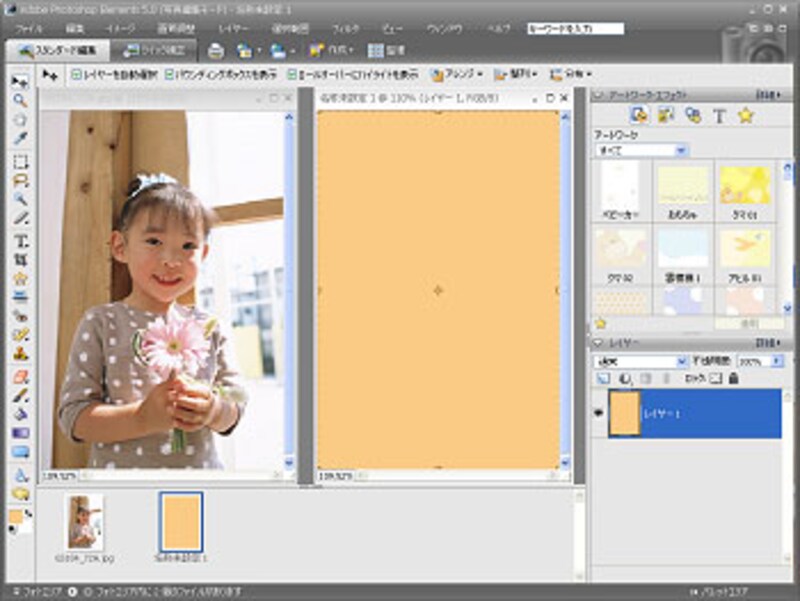Viewport: 800px width, 601px height.
Task: Select the Horizontal Type tool in toolbox
Action: [x=20, y=241]
